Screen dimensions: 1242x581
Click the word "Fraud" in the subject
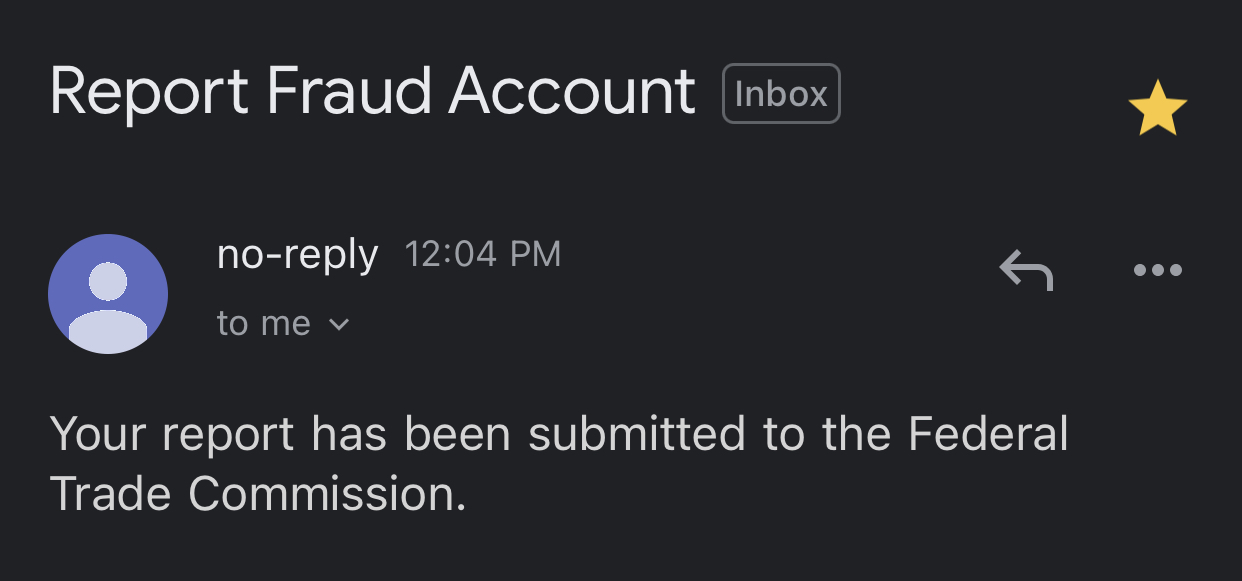tap(348, 92)
